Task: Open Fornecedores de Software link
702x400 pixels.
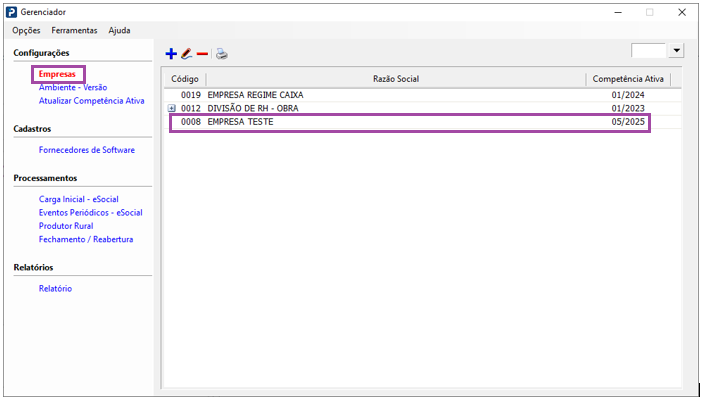Action: (87, 150)
